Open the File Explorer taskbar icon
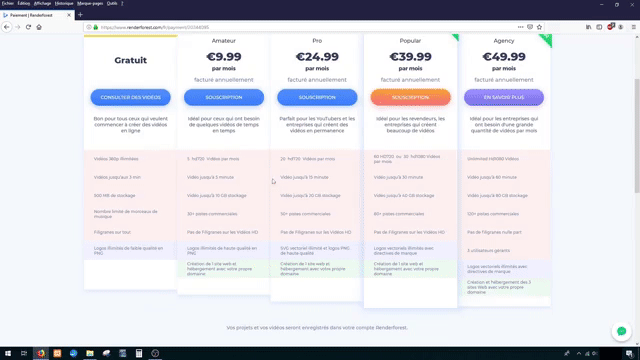The height and width of the screenshot is (360, 640). [x=90, y=353]
